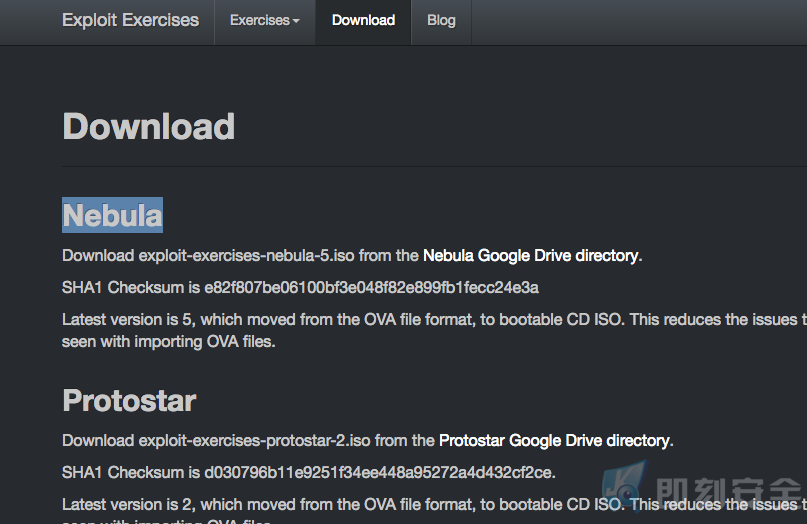Click the 'Latest version is 5' paragraph
The image size is (807, 524).
[434, 330]
